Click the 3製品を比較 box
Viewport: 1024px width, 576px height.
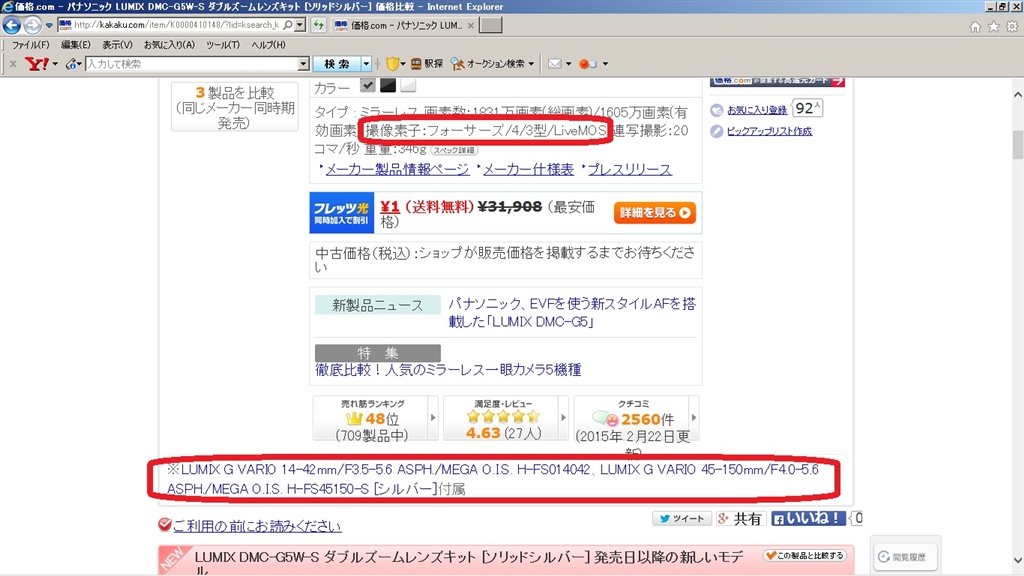pyautogui.click(x=234, y=106)
